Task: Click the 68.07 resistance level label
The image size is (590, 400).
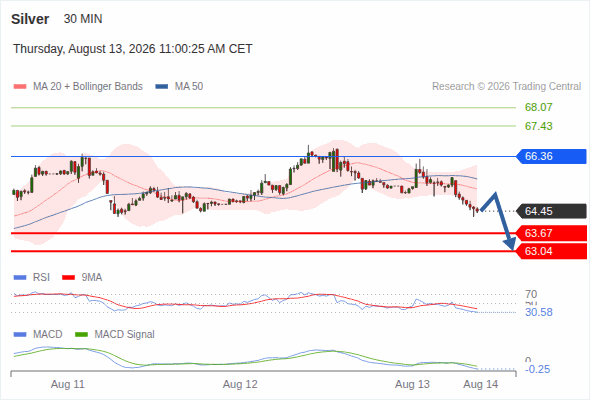Action: [x=538, y=107]
